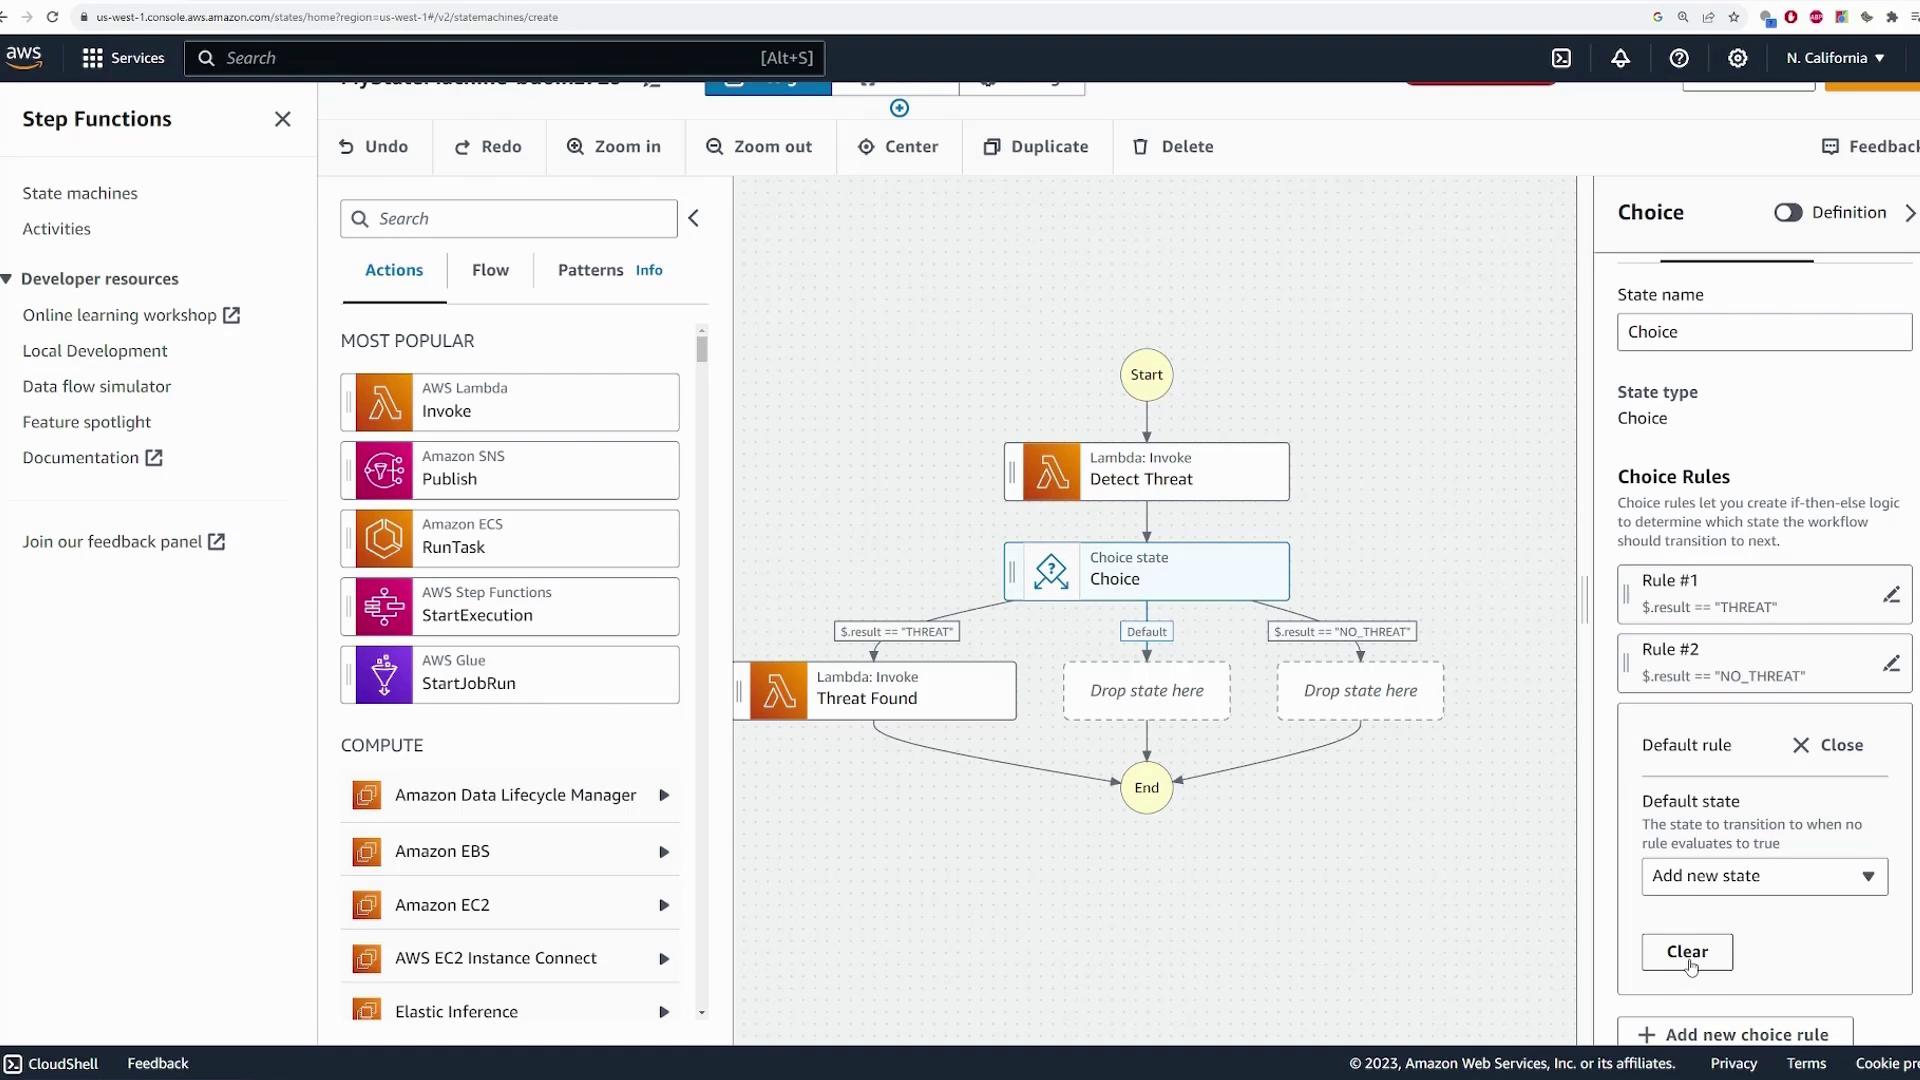Select the Choice state node icon
Screen dimensions: 1920x1080
tap(1051, 571)
